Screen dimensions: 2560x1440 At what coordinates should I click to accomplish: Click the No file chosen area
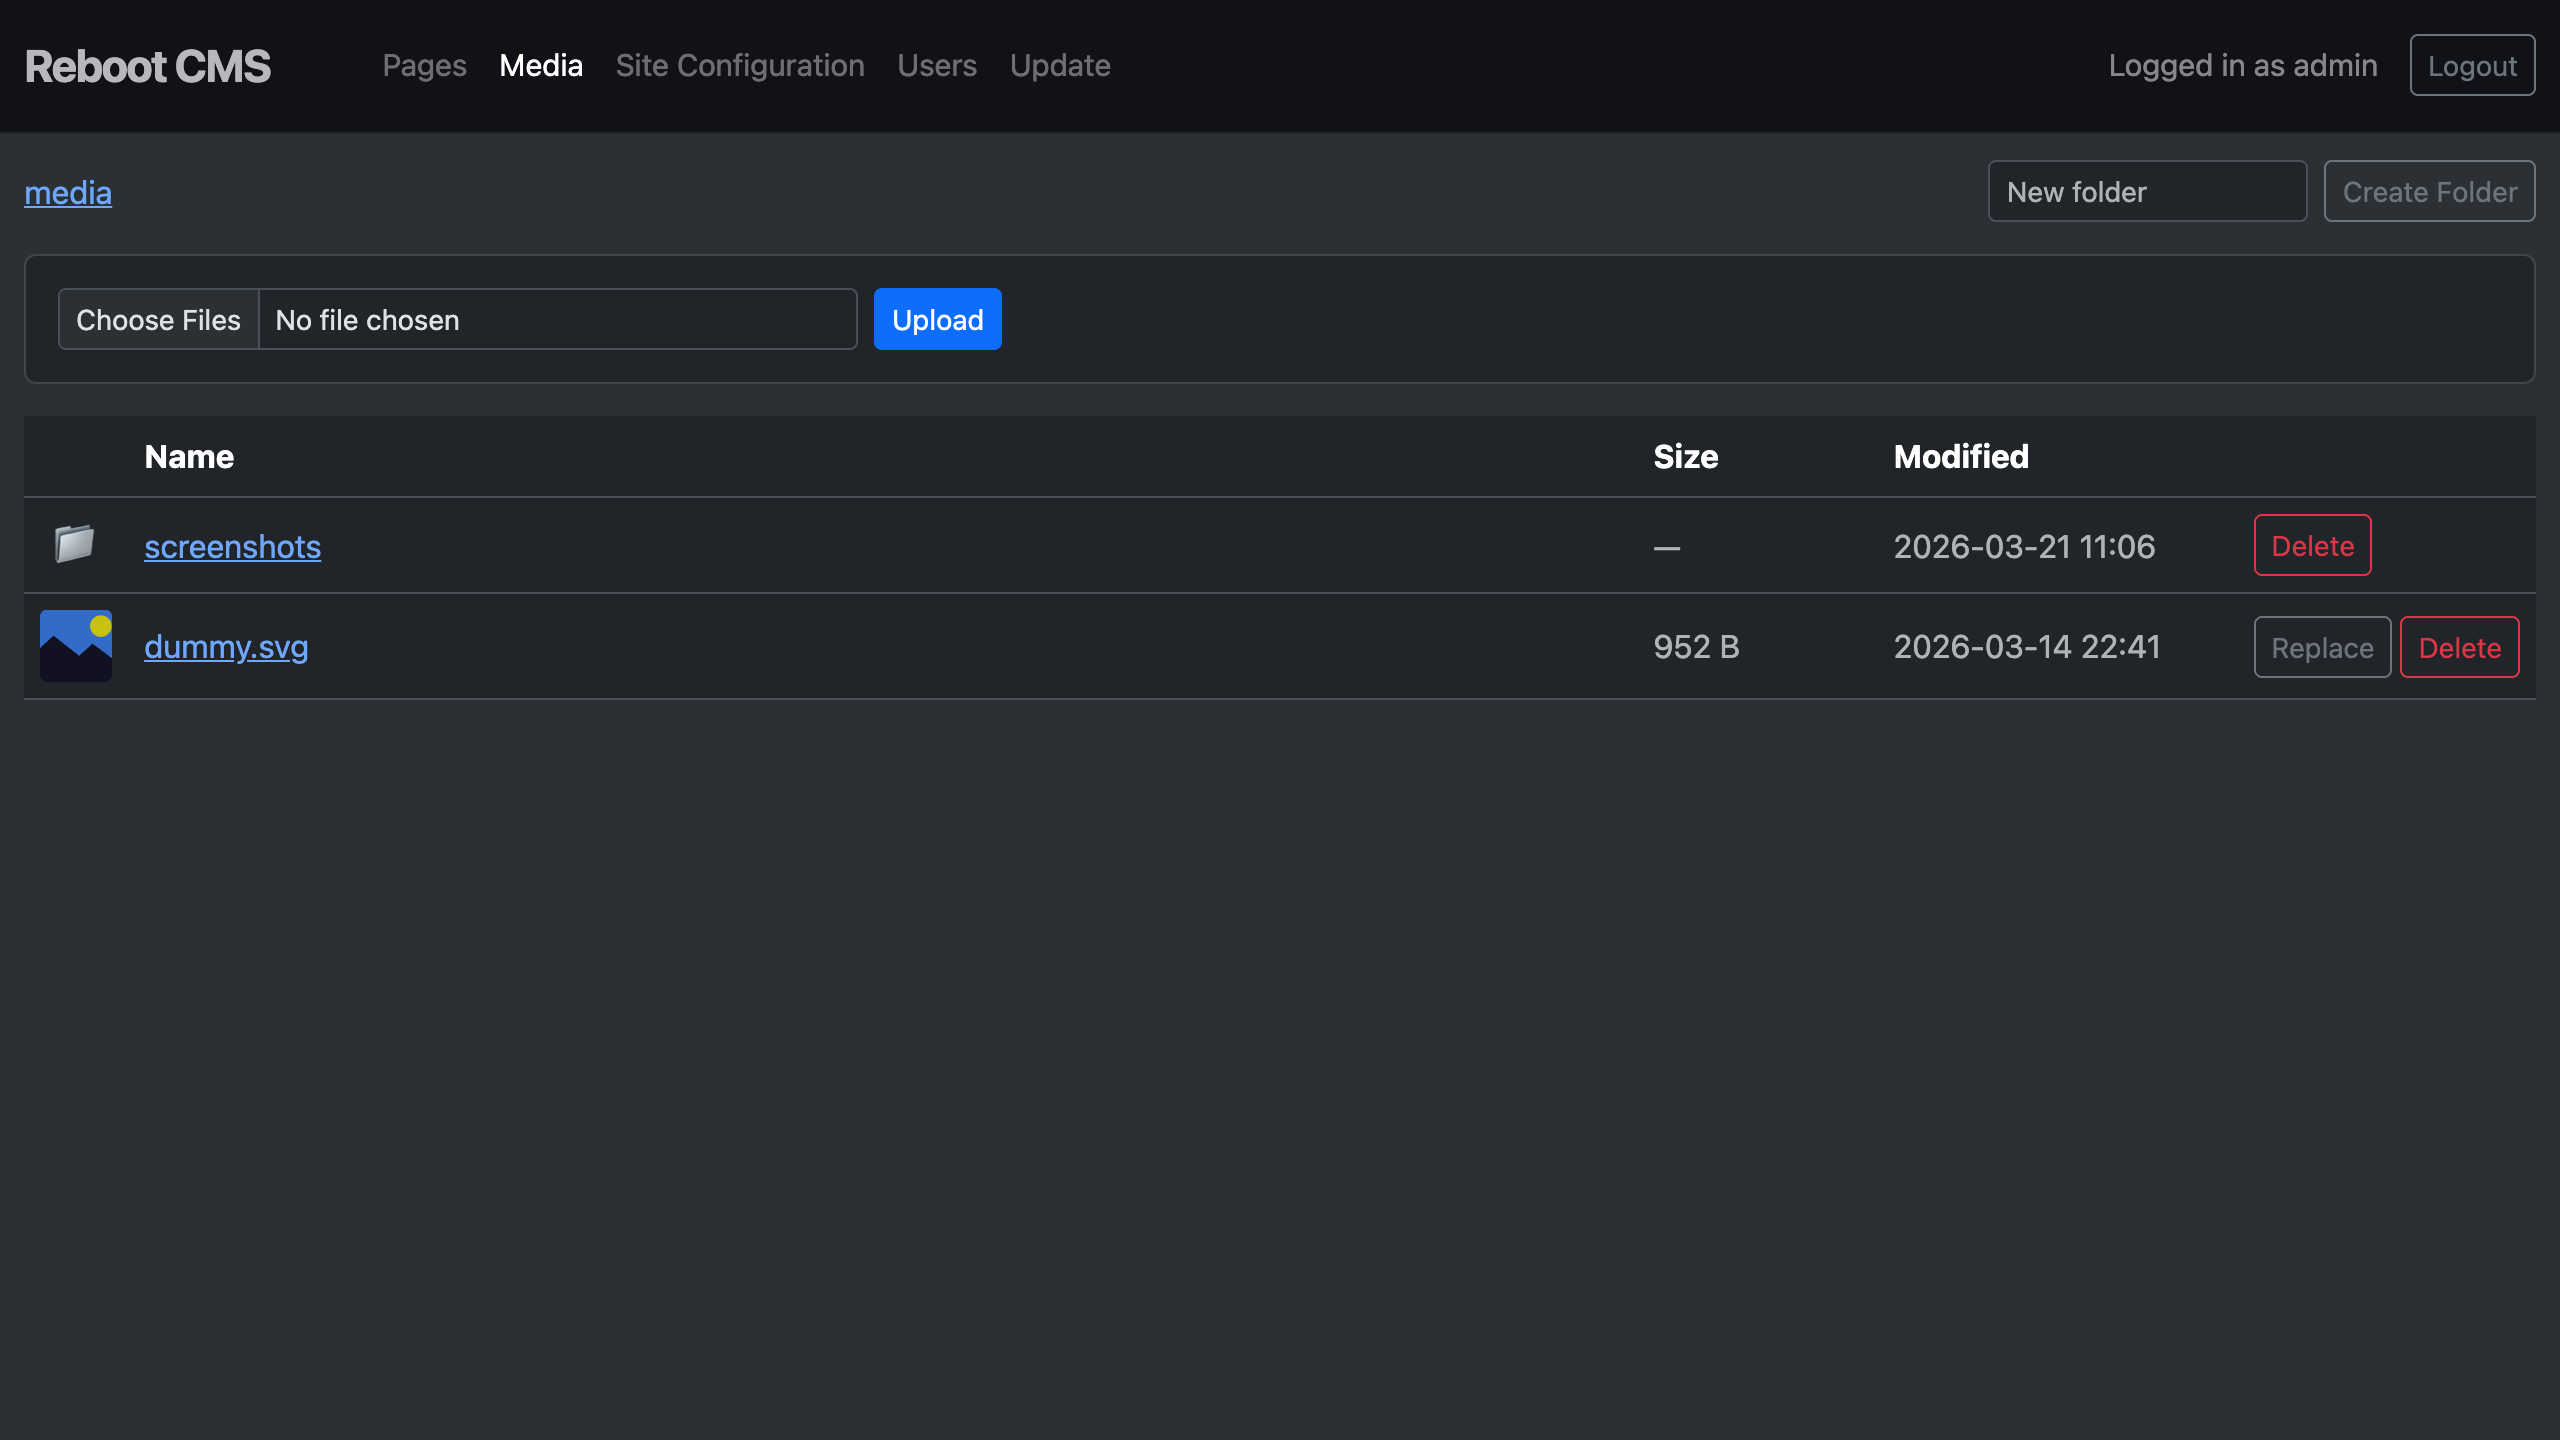pyautogui.click(x=557, y=320)
